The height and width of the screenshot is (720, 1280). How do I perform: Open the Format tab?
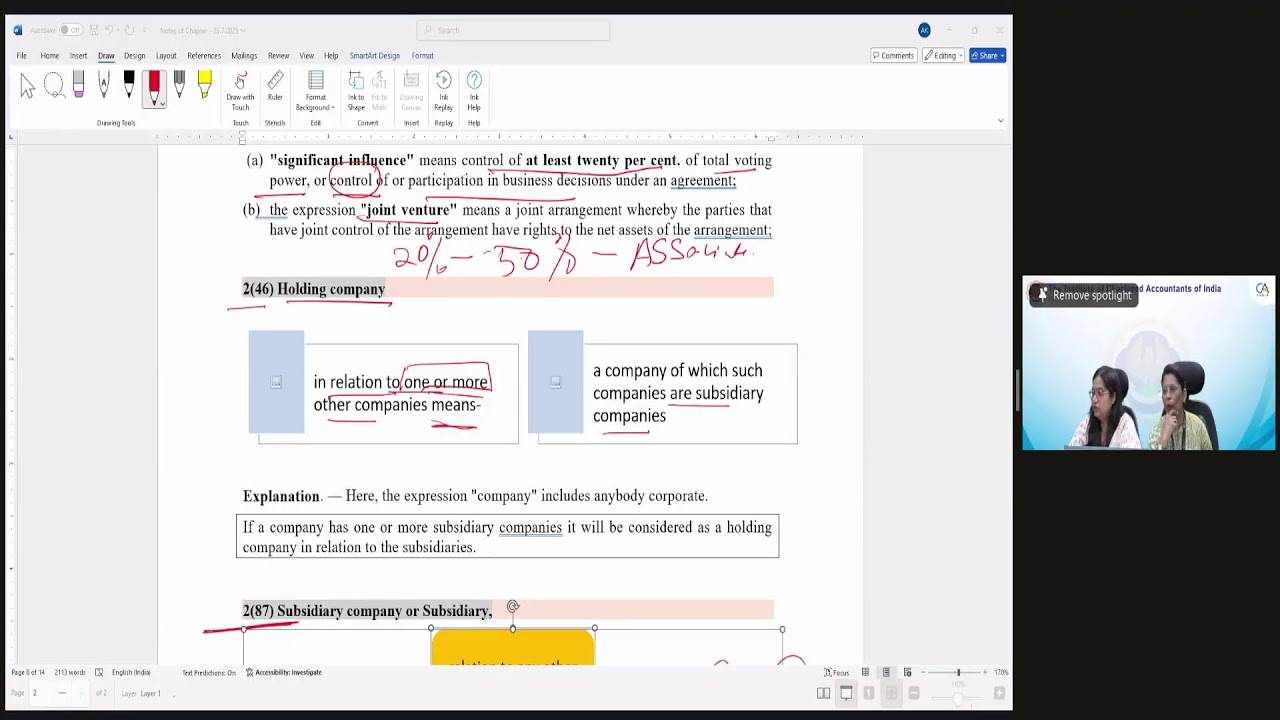click(x=422, y=56)
